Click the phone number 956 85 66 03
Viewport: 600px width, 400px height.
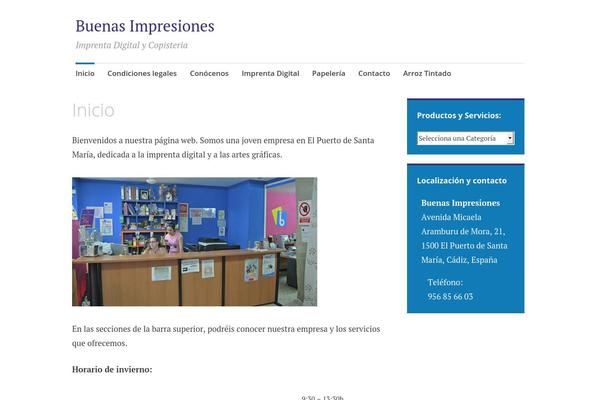coord(450,296)
